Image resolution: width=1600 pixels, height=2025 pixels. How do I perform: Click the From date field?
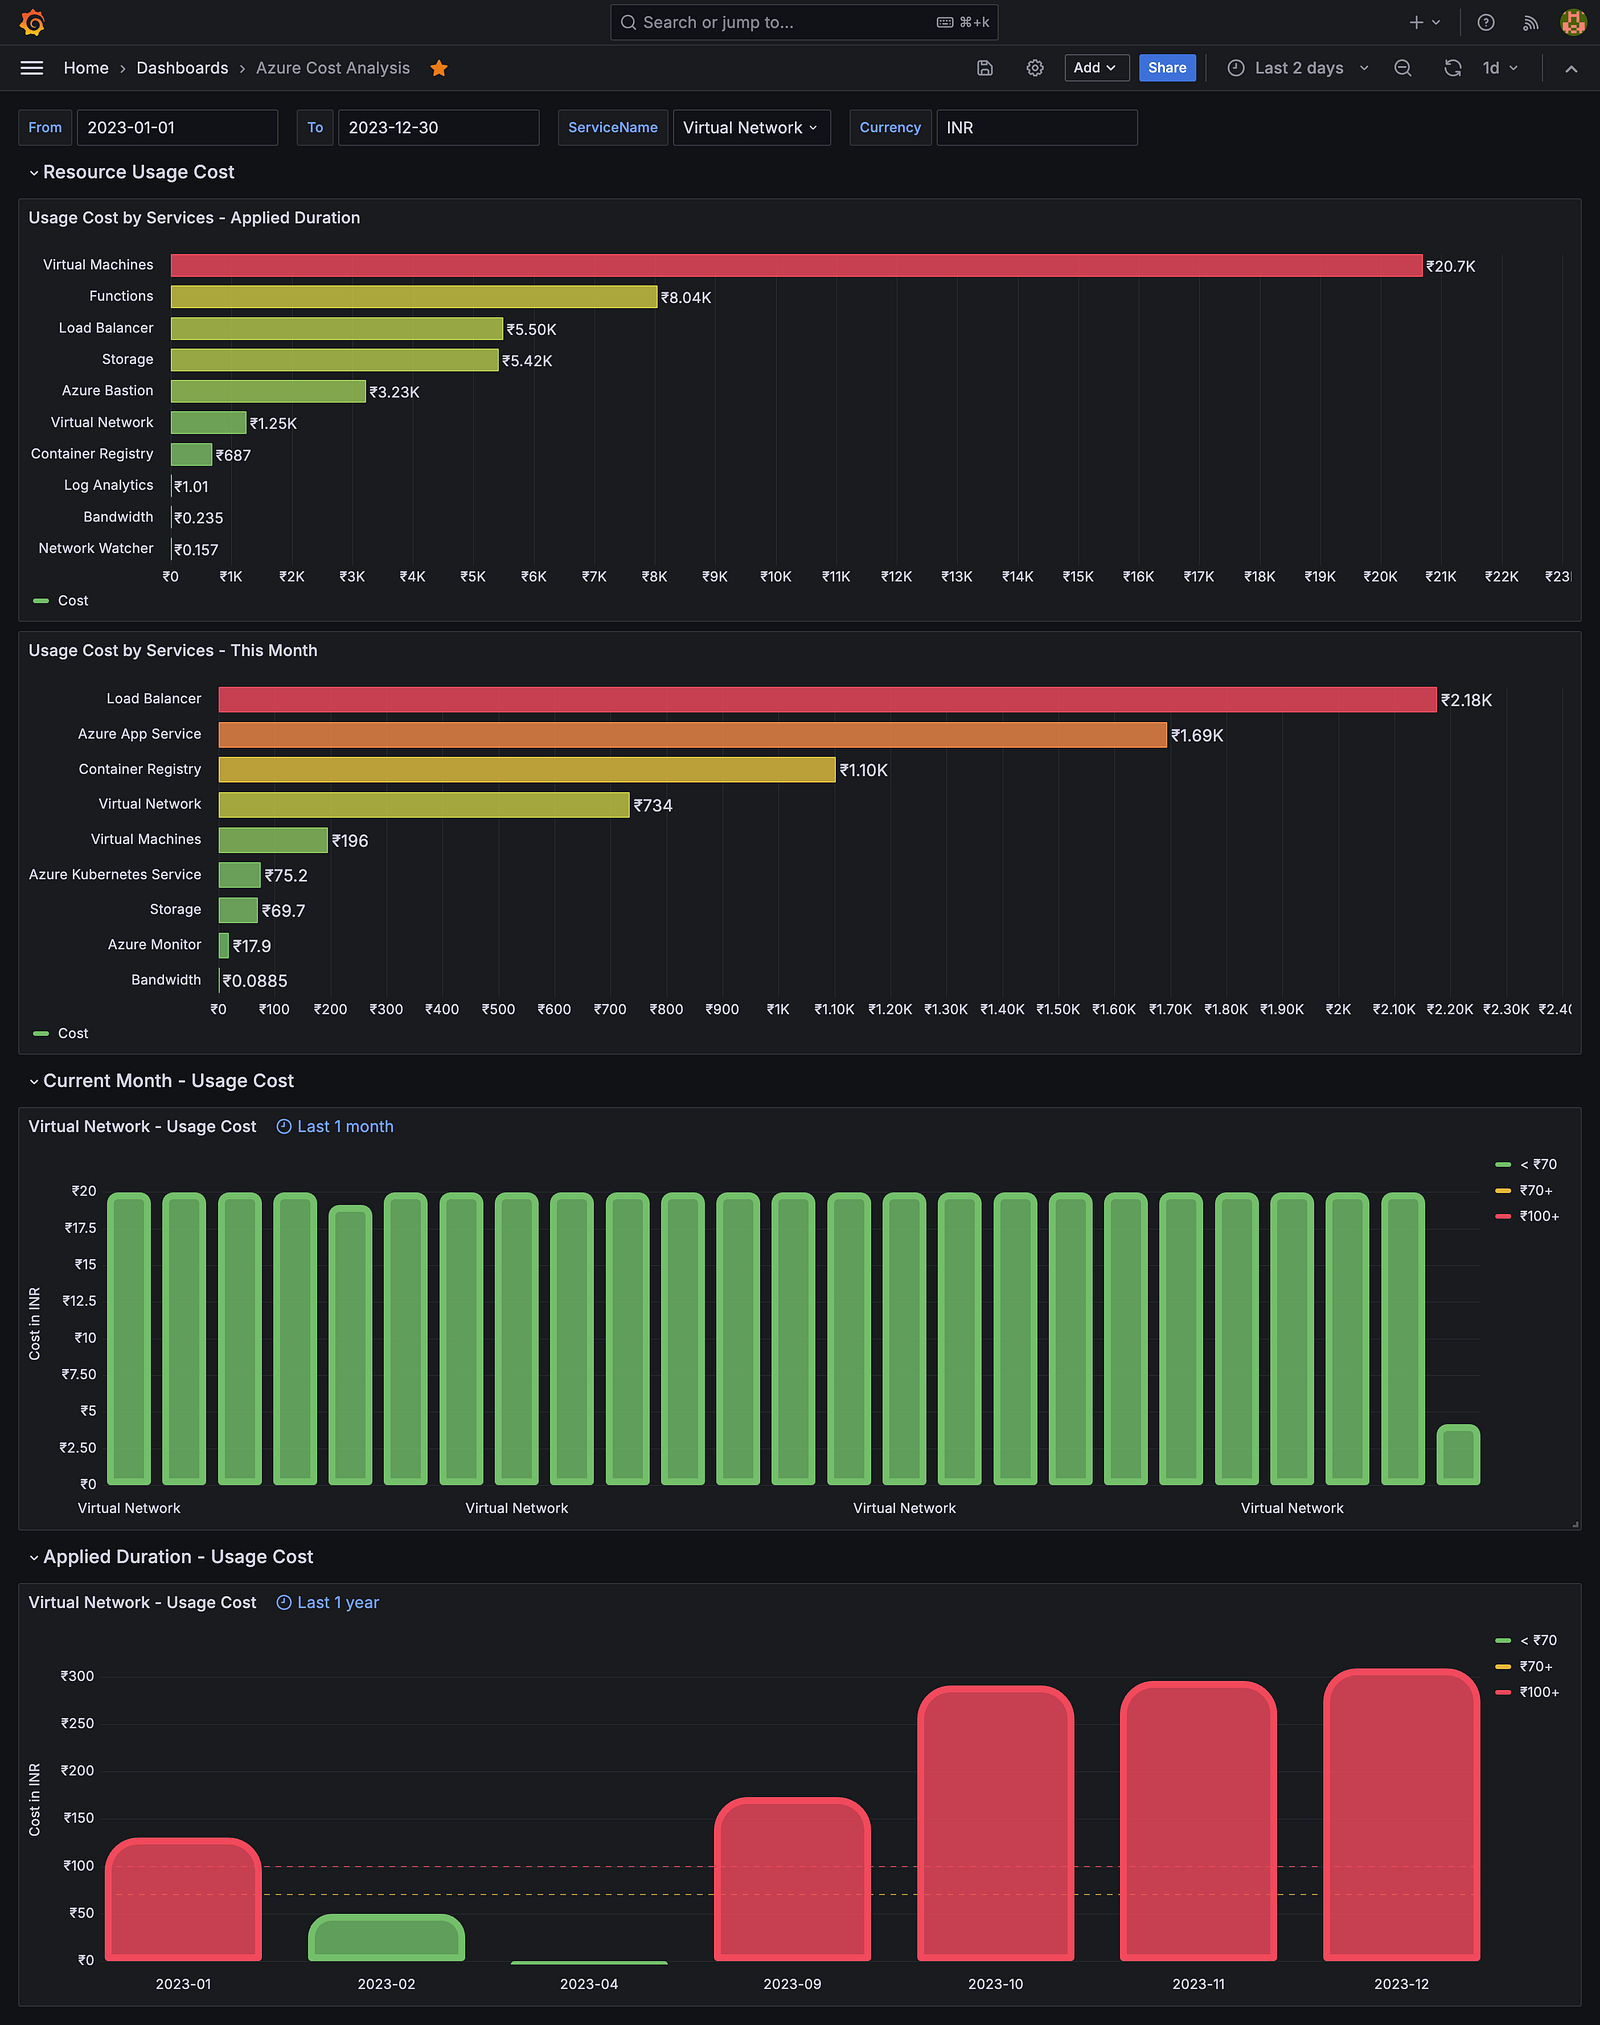[177, 128]
